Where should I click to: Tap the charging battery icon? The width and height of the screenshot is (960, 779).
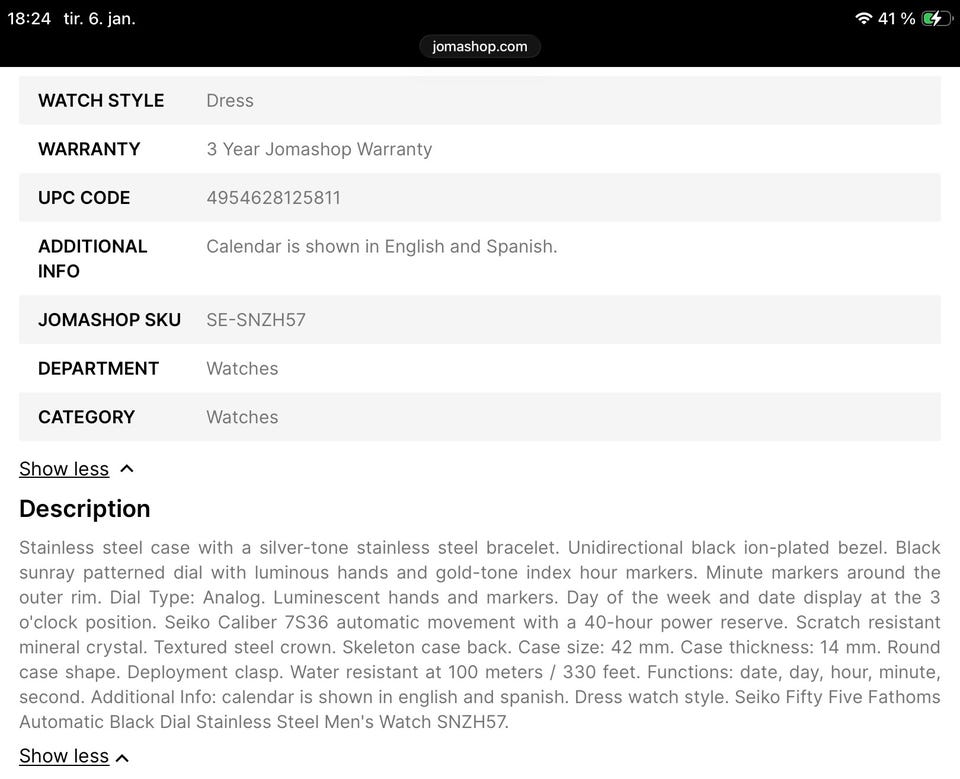coord(937,18)
